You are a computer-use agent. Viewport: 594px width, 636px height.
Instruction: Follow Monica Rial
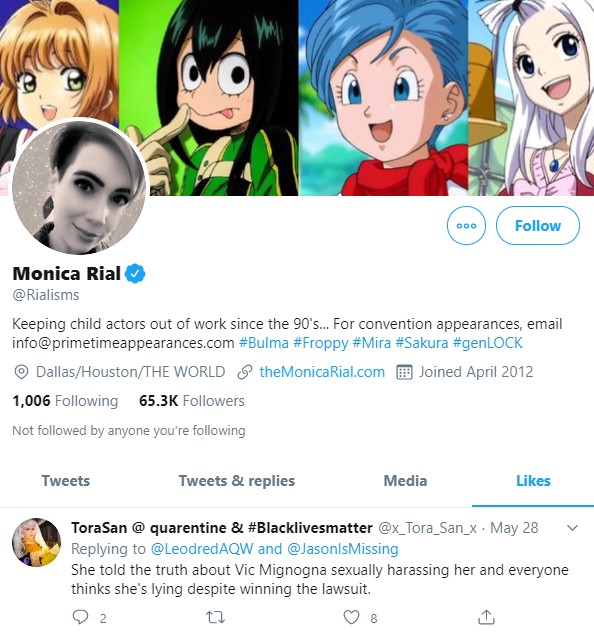click(x=538, y=226)
